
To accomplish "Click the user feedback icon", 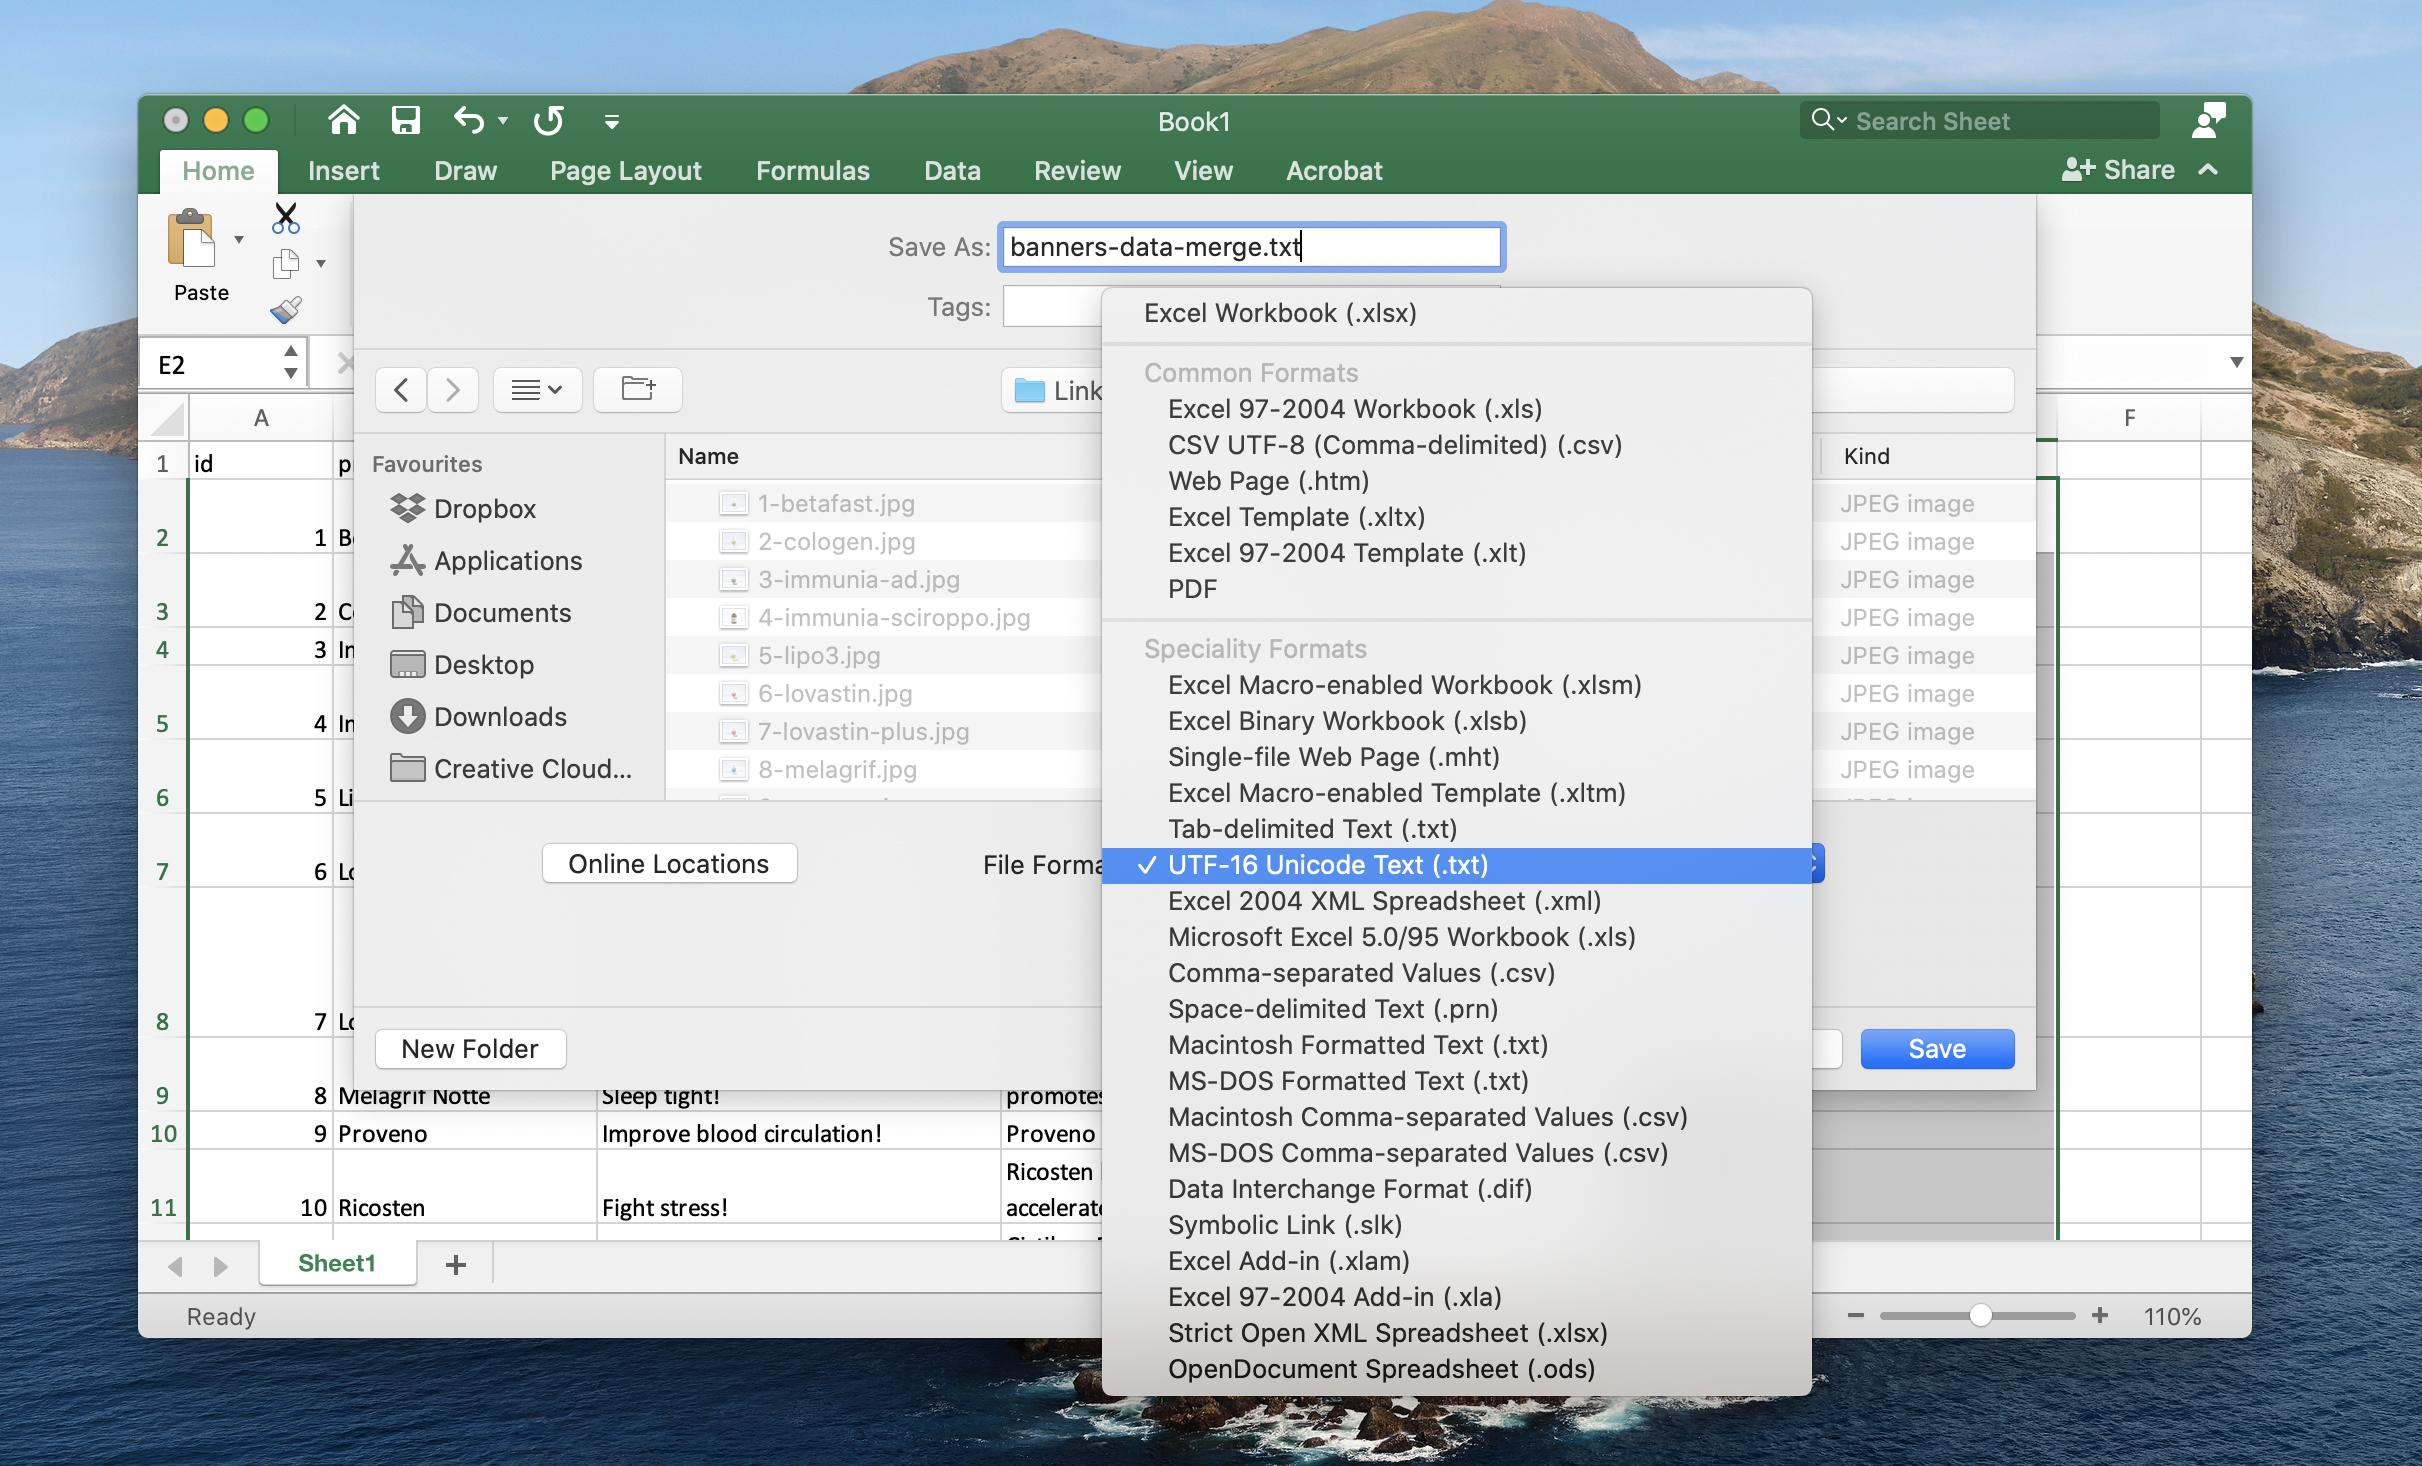I will pos(2208,120).
